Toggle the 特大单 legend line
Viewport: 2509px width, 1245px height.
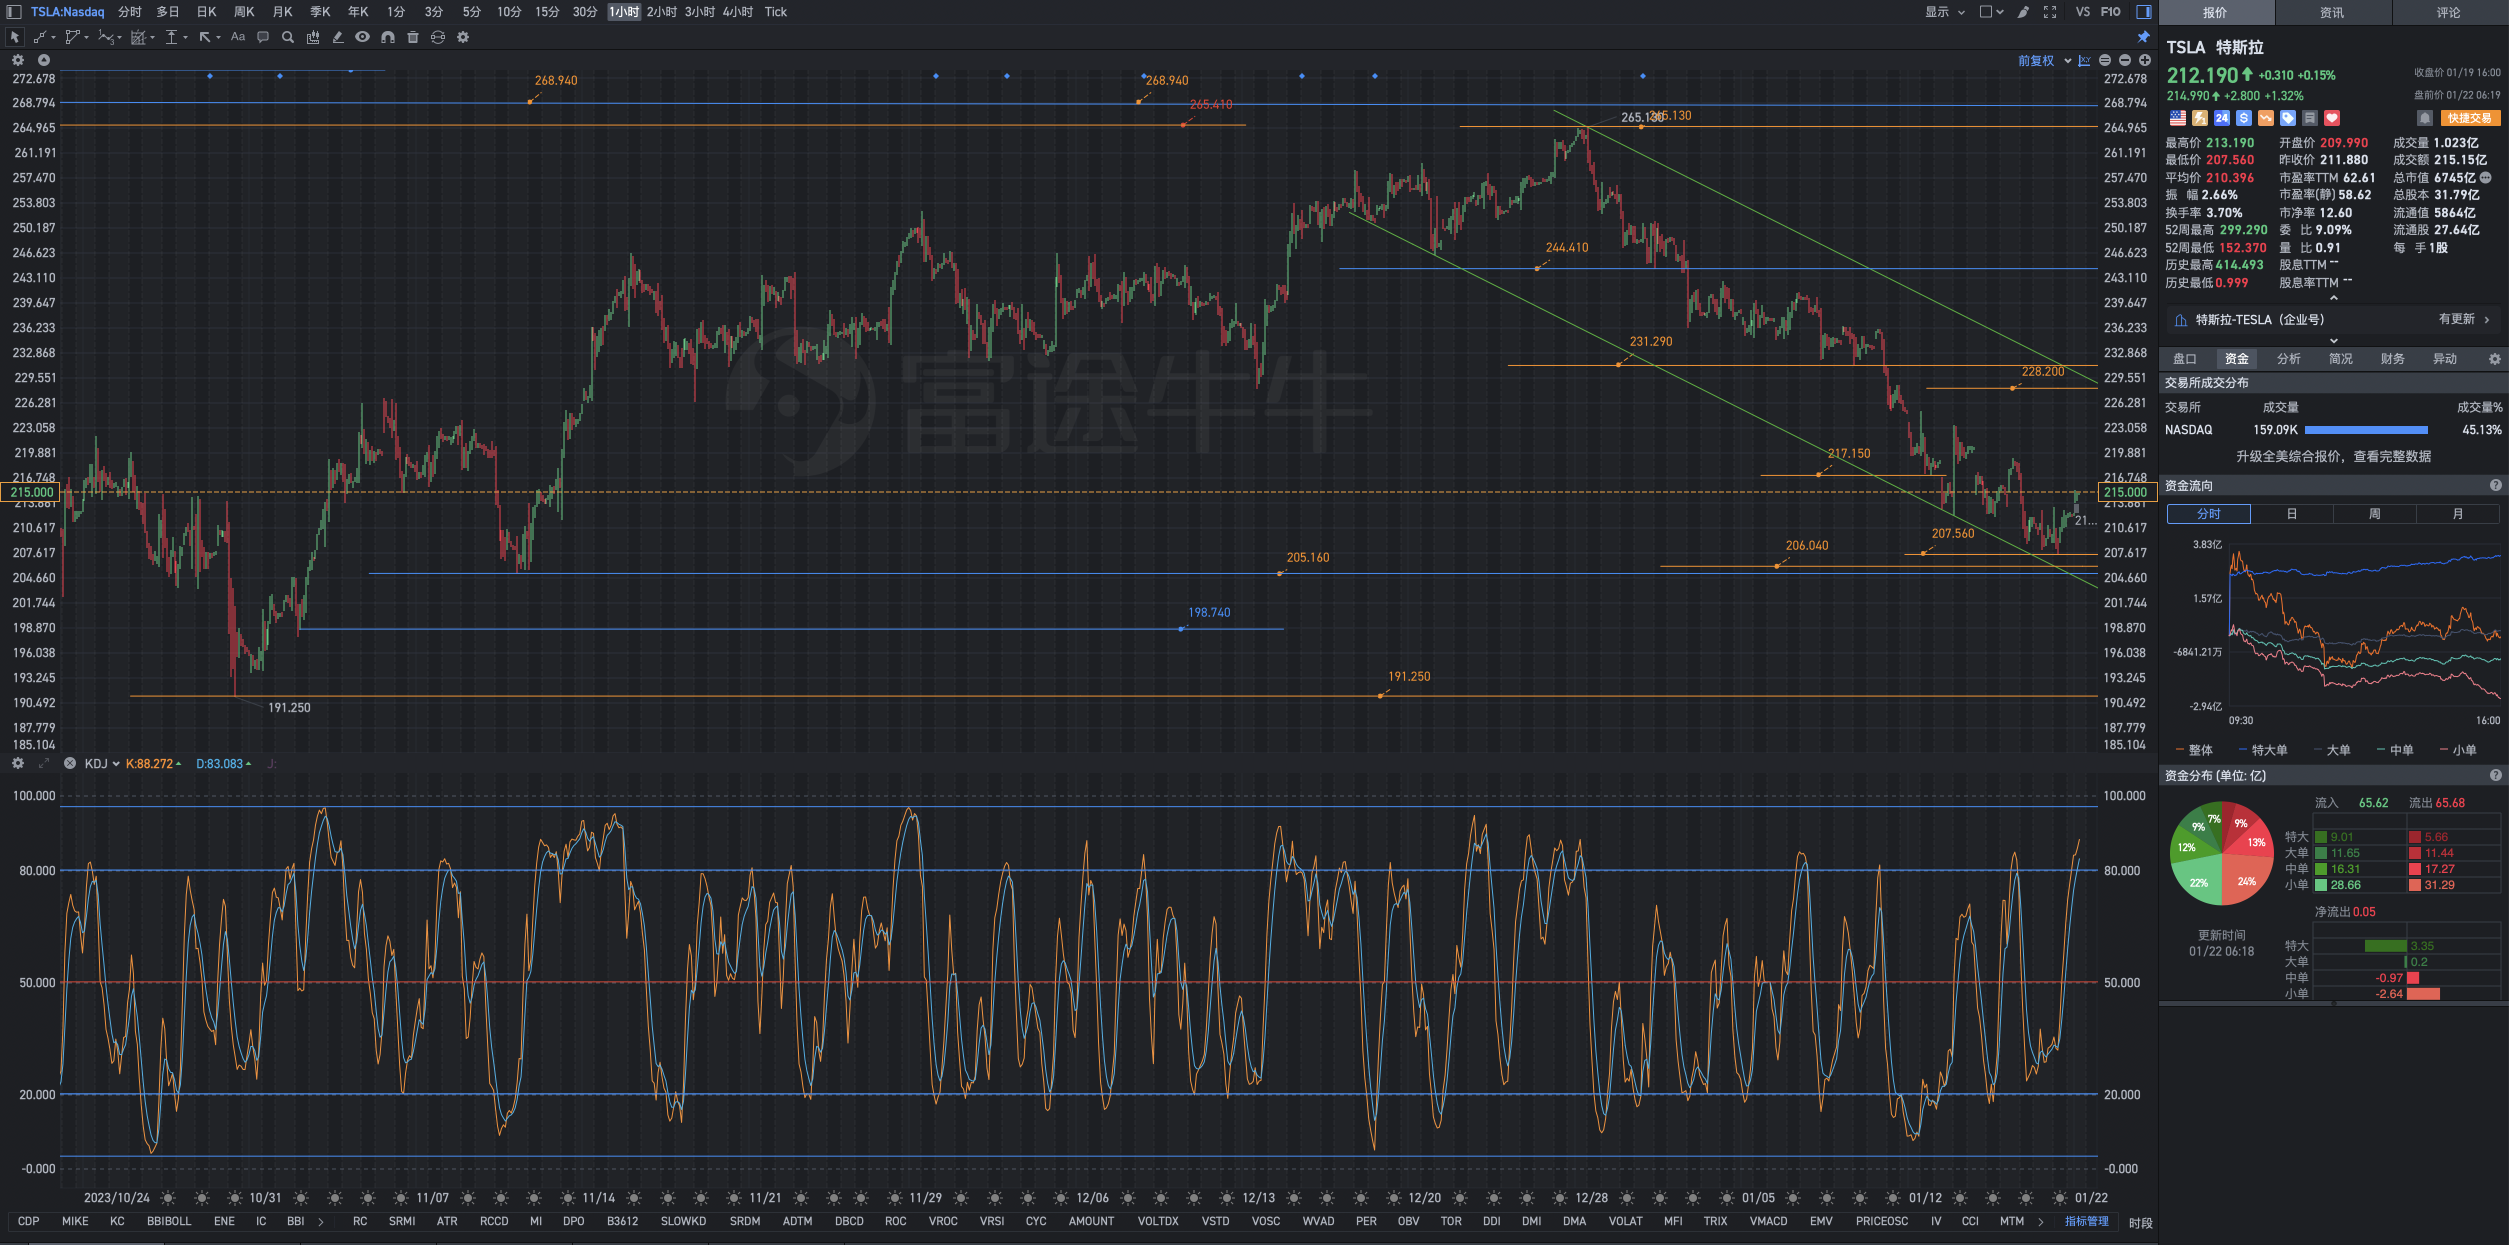click(x=2262, y=750)
